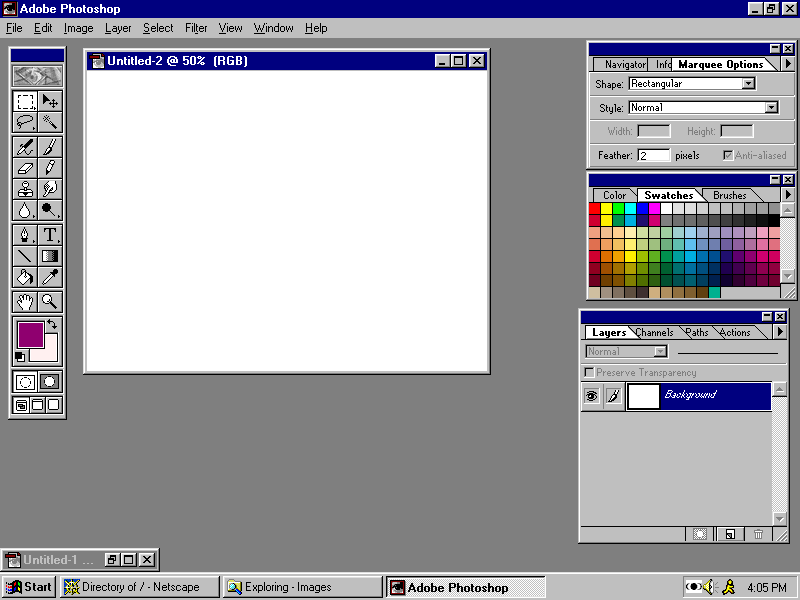The width and height of the screenshot is (800, 600).
Task: Click the purple foreground color box
Action: tap(31, 334)
